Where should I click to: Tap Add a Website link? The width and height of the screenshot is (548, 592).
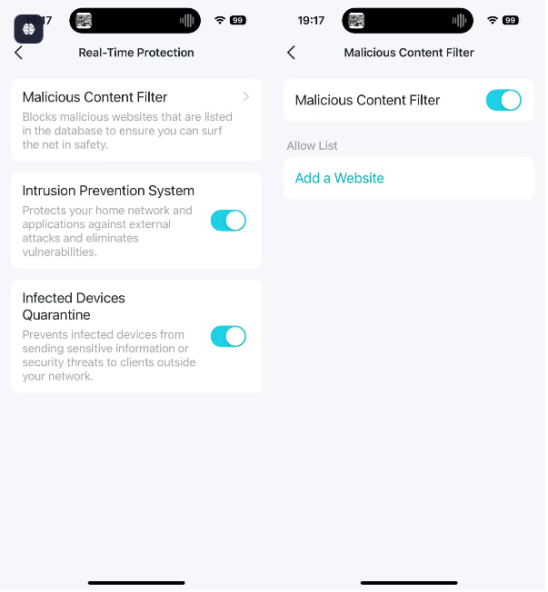[x=339, y=178]
